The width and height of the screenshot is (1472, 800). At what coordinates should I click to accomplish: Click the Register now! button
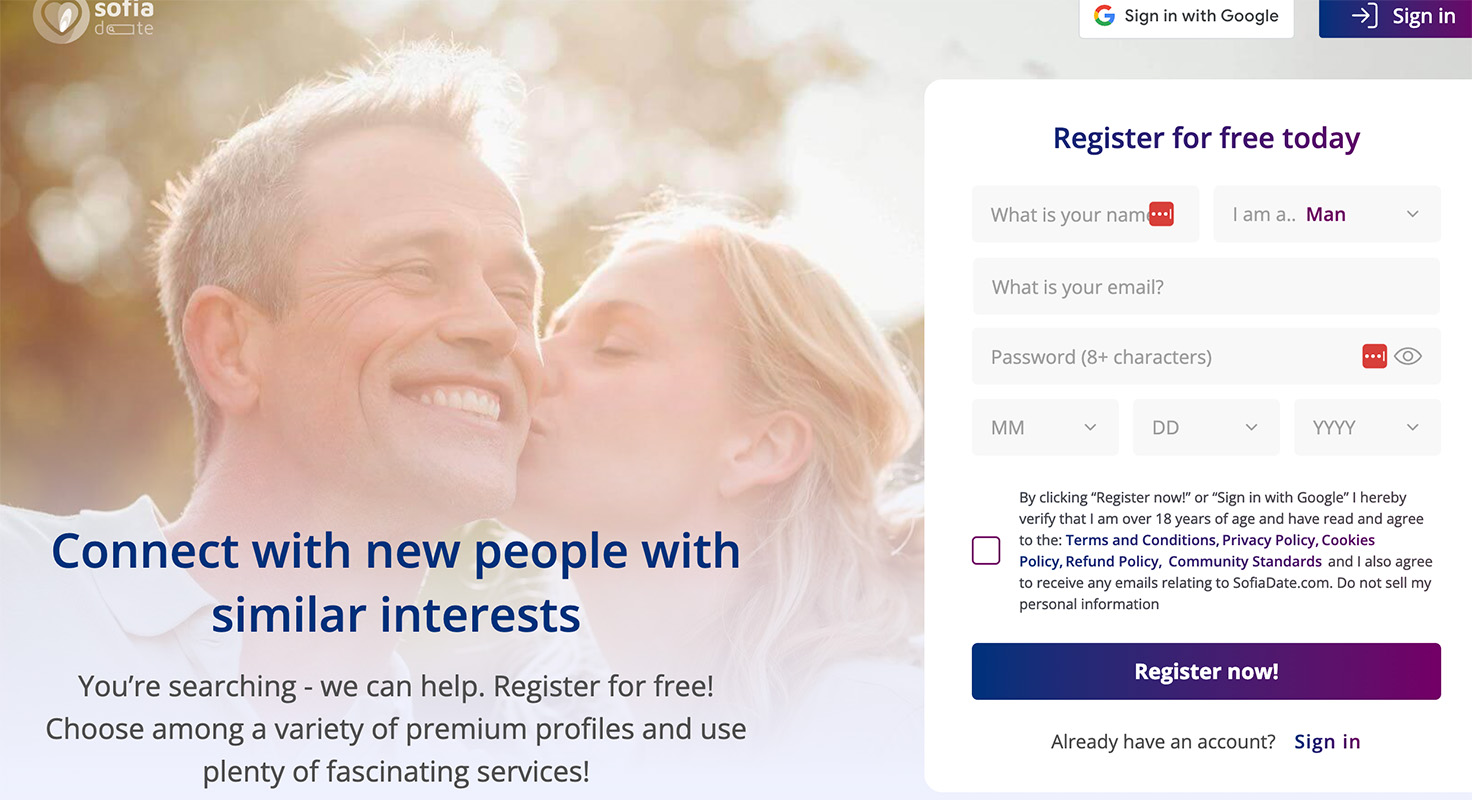pyautogui.click(x=1206, y=671)
